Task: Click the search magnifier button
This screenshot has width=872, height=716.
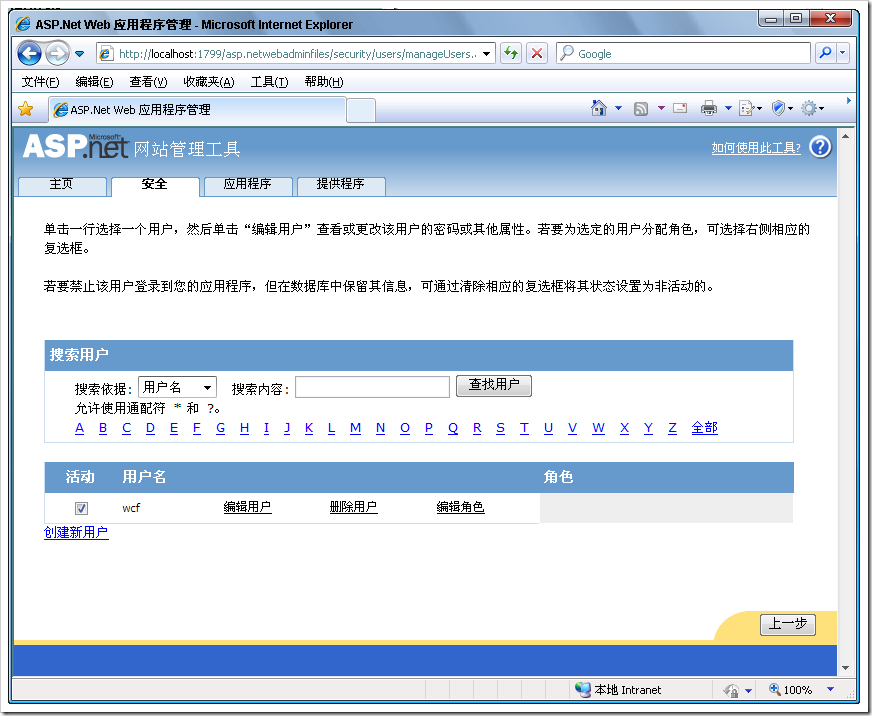Action: coord(825,53)
